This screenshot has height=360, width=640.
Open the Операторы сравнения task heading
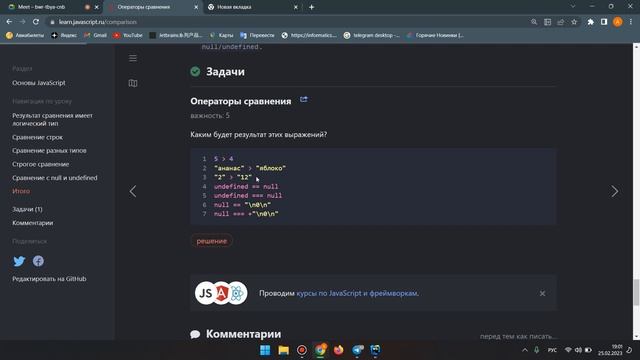tap(241, 101)
